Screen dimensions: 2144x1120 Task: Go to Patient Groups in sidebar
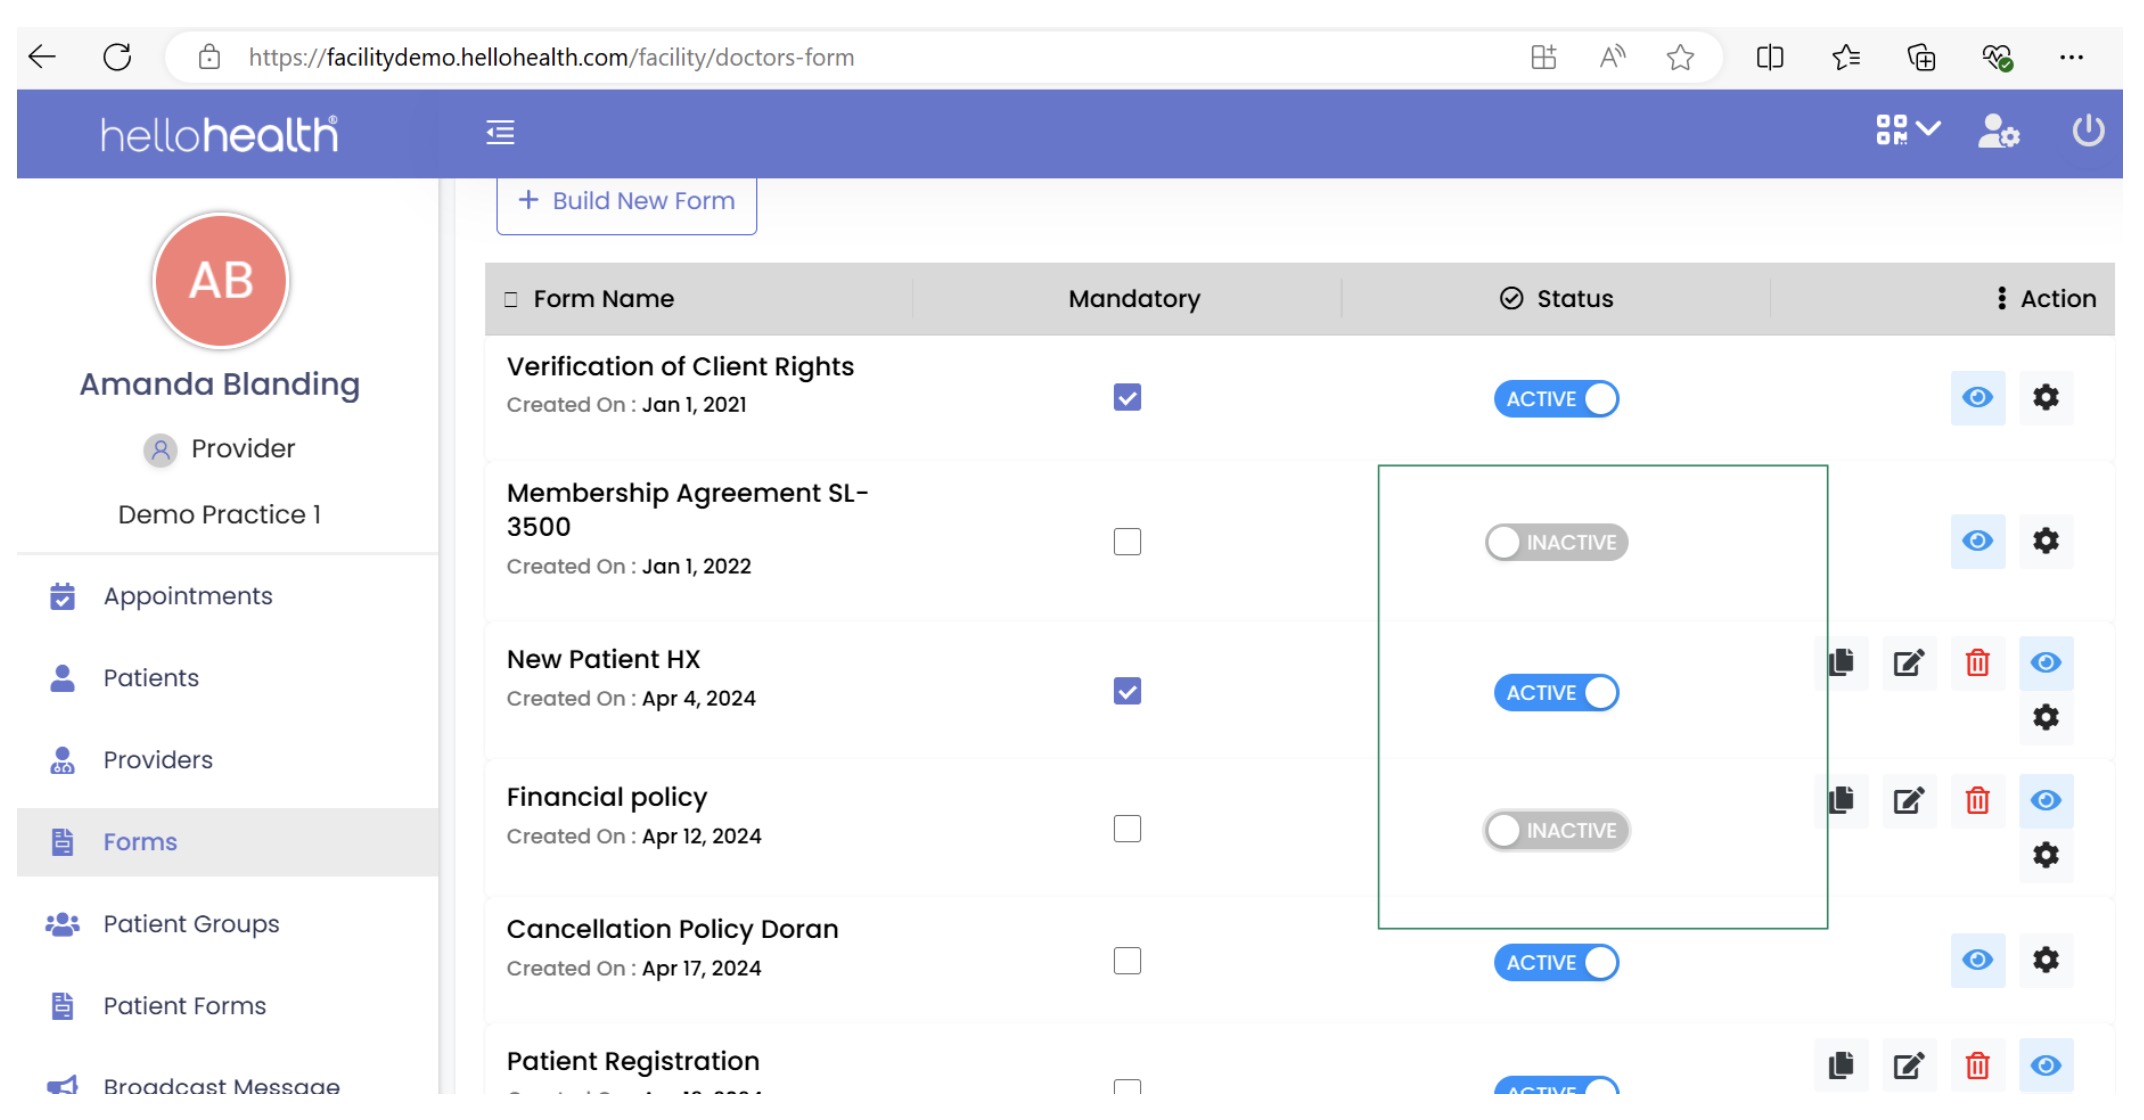[x=191, y=924]
